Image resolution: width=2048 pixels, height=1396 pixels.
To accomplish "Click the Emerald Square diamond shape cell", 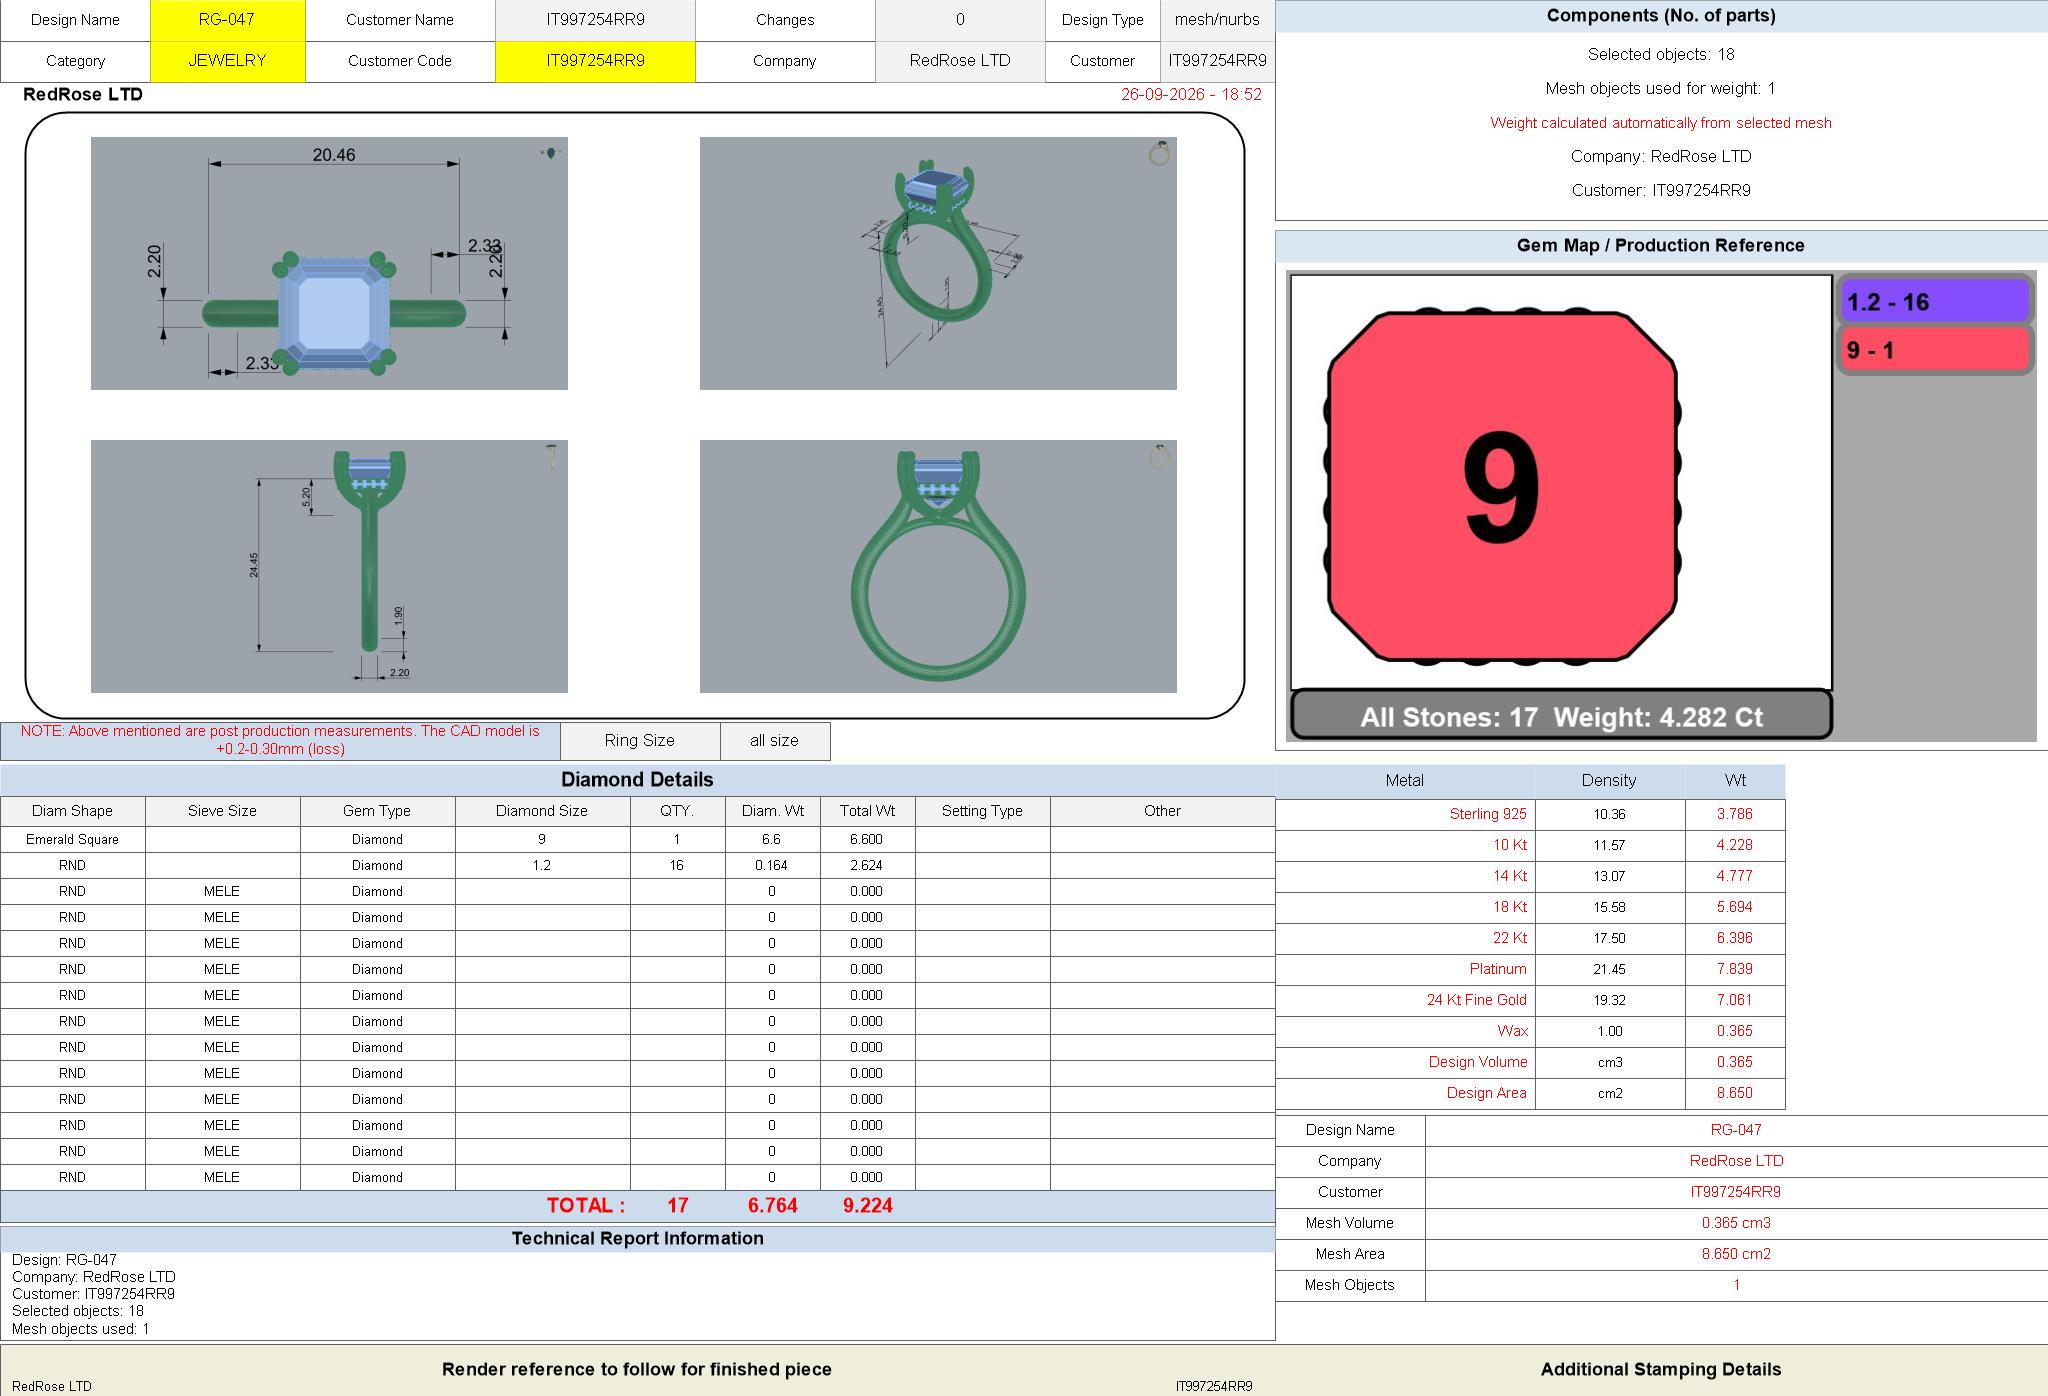I will (x=73, y=839).
